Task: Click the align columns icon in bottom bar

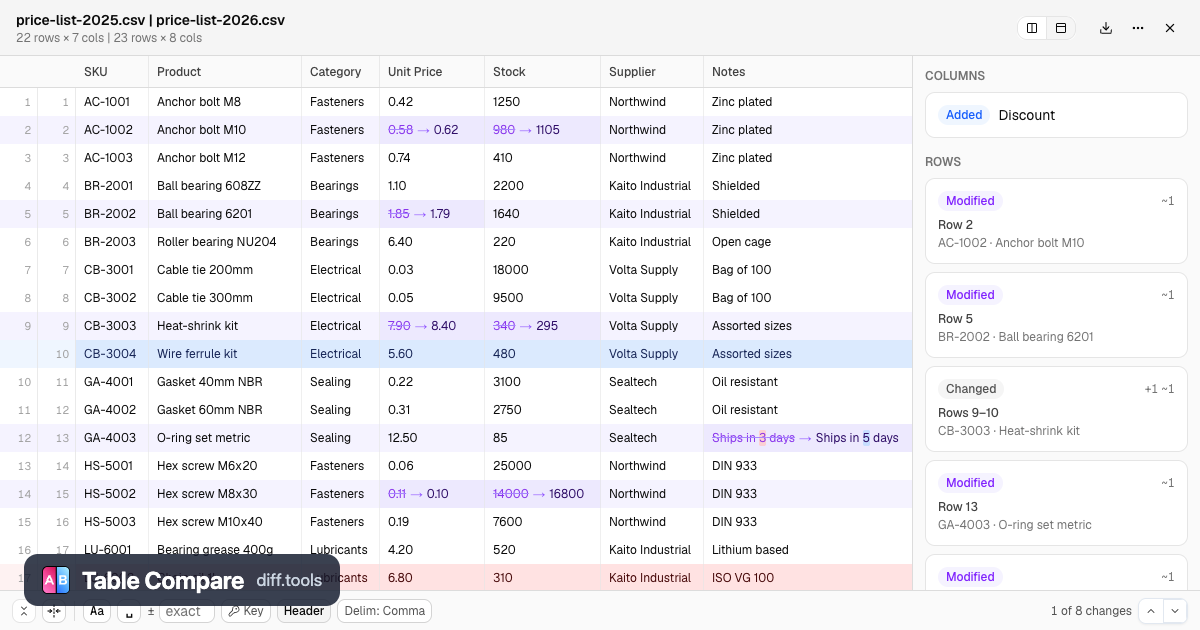Action: (54, 611)
